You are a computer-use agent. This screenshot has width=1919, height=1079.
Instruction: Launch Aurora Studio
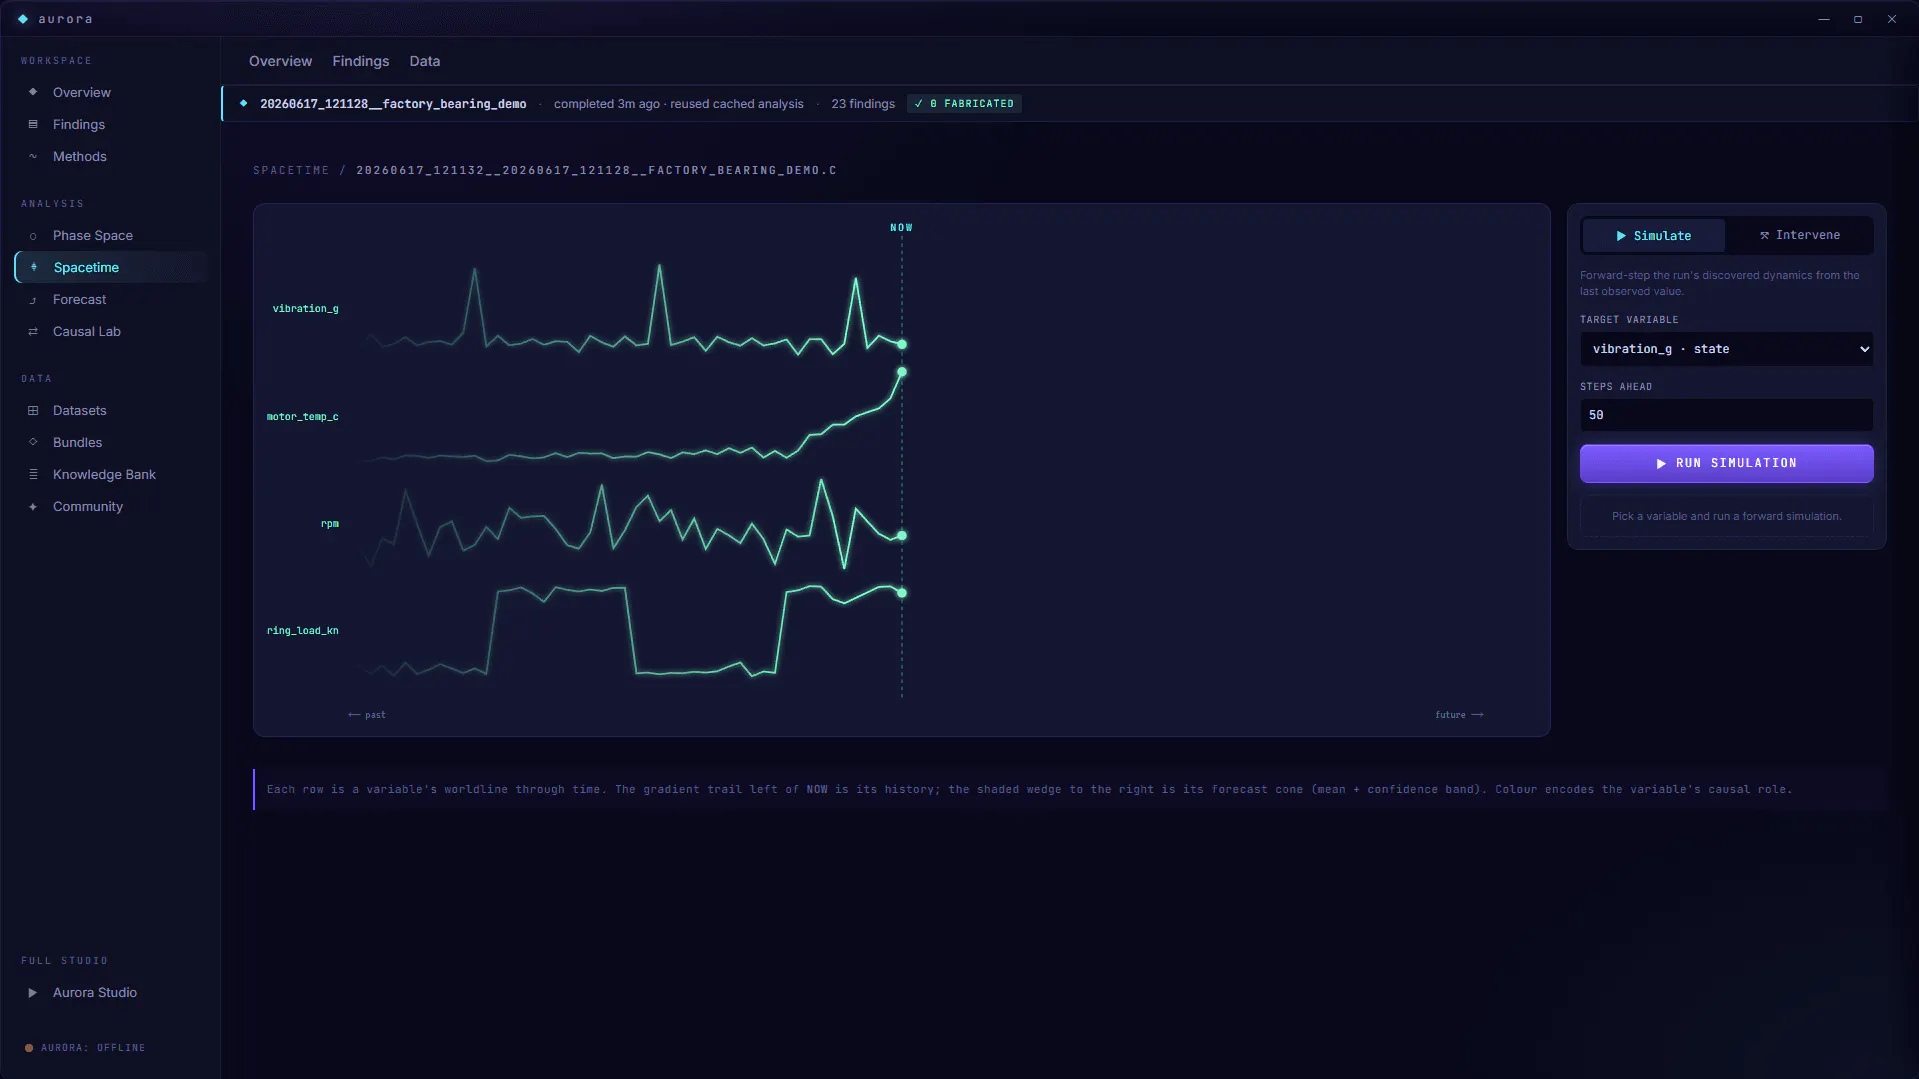coord(112,992)
